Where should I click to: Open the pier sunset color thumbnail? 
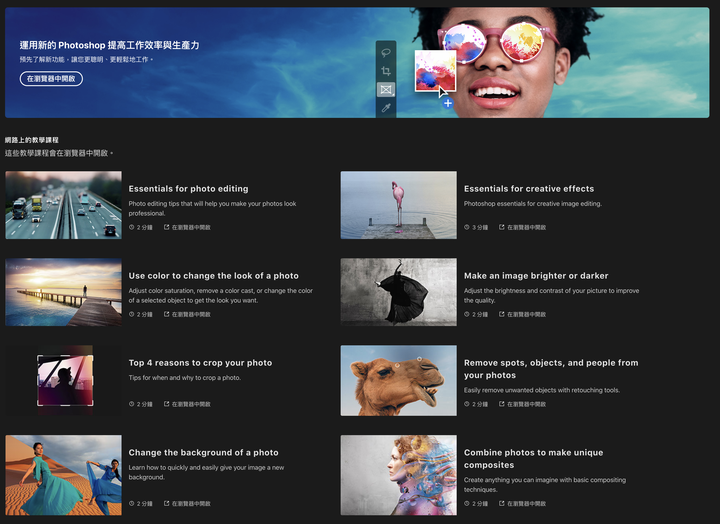(63, 292)
